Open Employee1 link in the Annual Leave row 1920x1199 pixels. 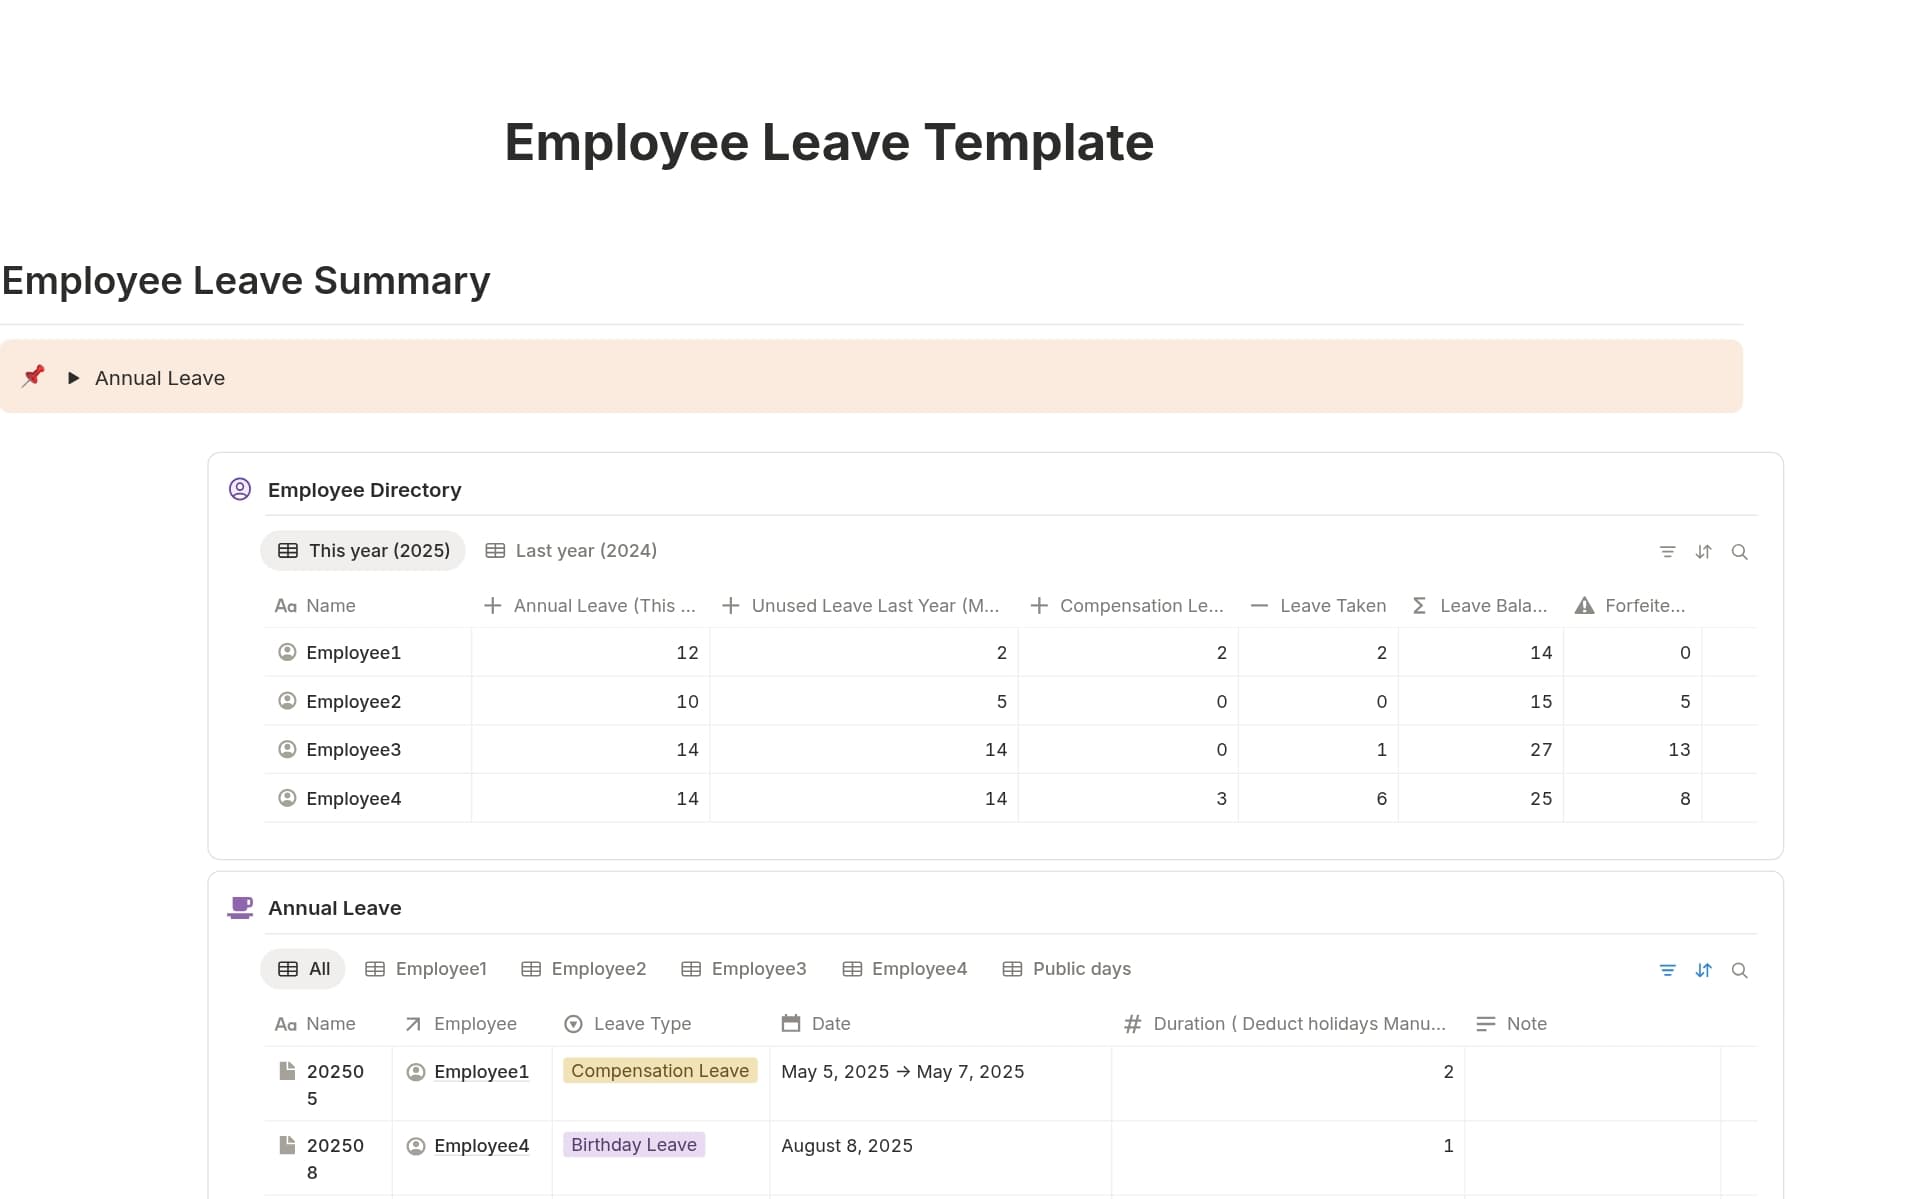(x=482, y=1071)
